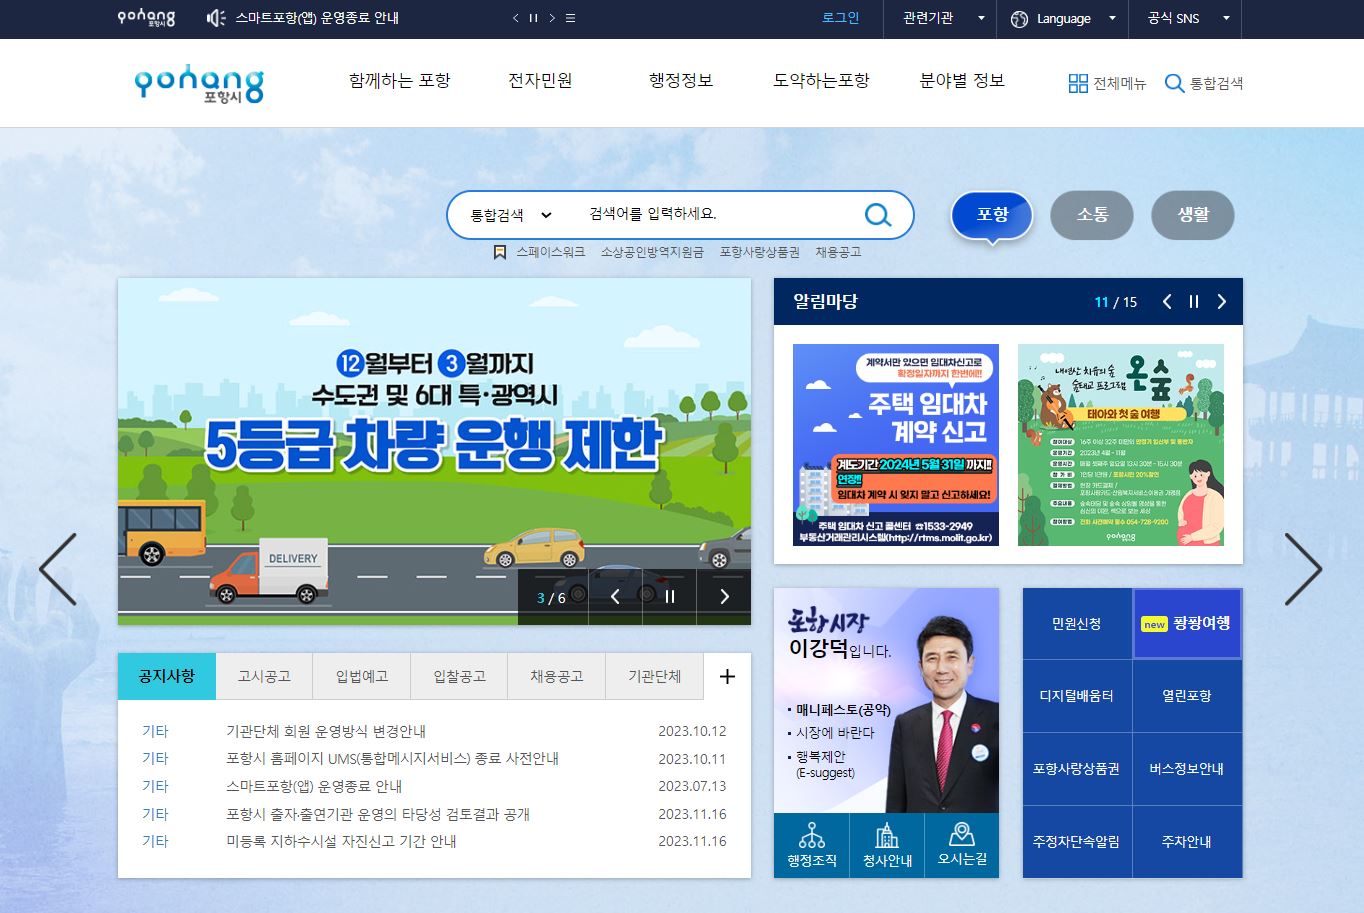Open the 통합검색 category dropdown
The image size is (1364, 913).
pyautogui.click(x=508, y=214)
